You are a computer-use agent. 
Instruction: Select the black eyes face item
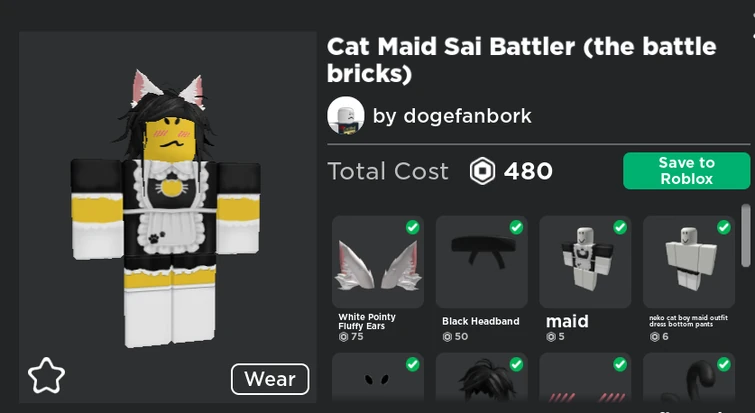(378, 377)
